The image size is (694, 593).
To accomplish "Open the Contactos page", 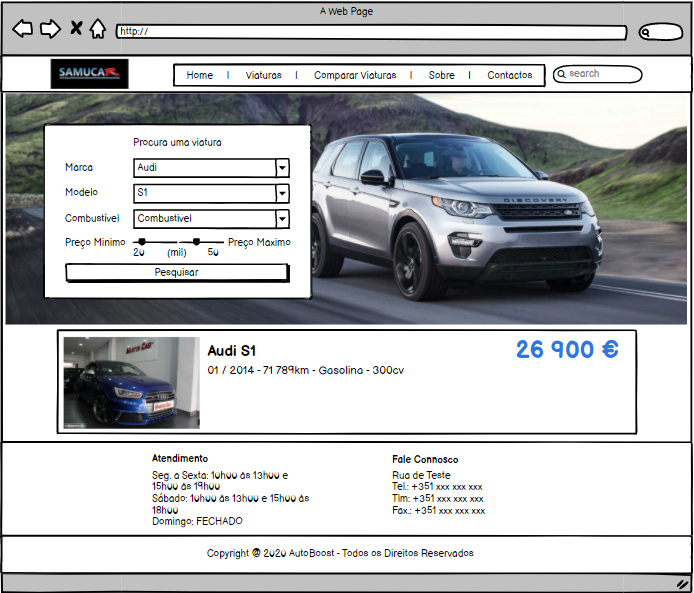I will click(510, 75).
